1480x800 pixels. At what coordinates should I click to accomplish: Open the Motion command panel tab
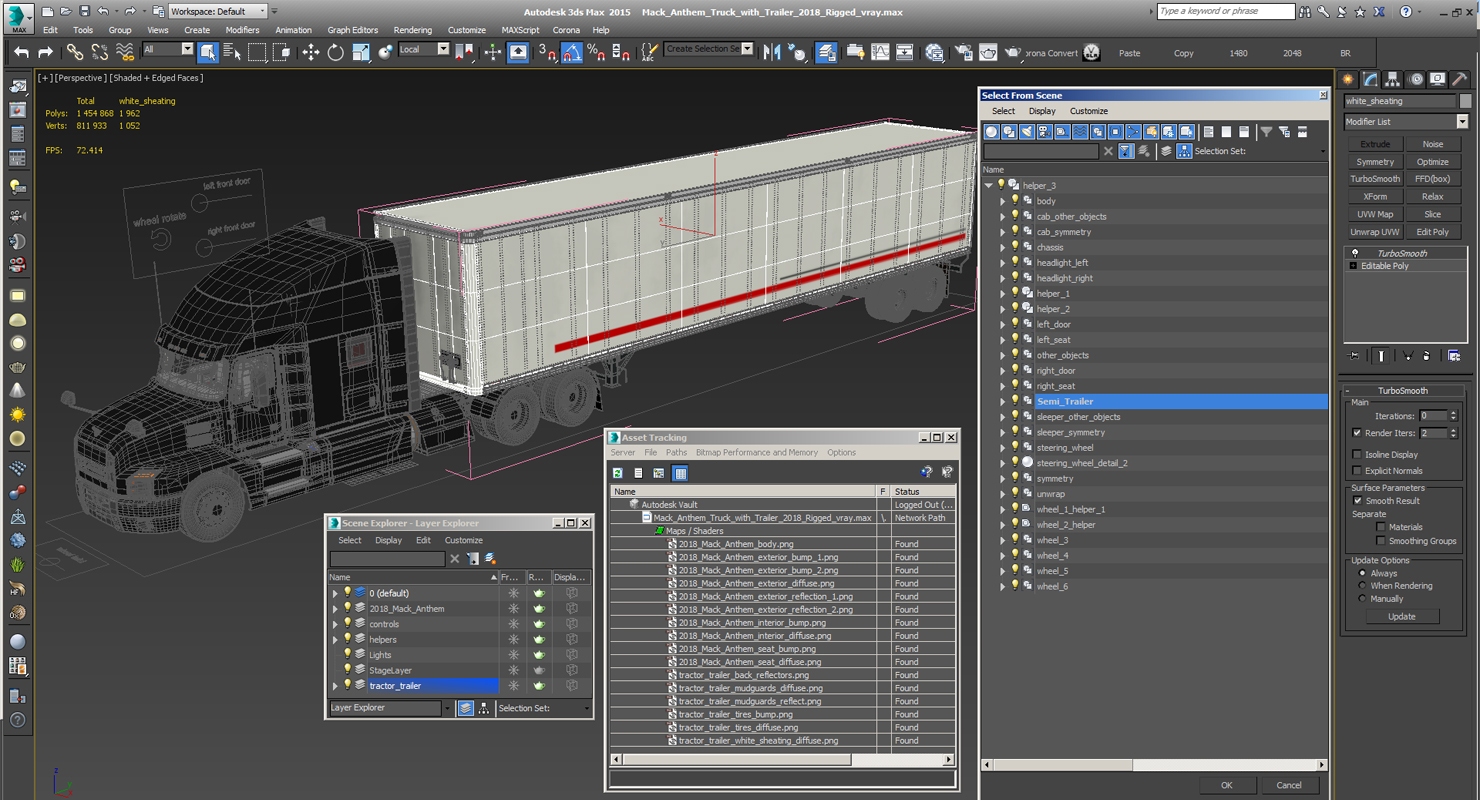coord(1416,79)
